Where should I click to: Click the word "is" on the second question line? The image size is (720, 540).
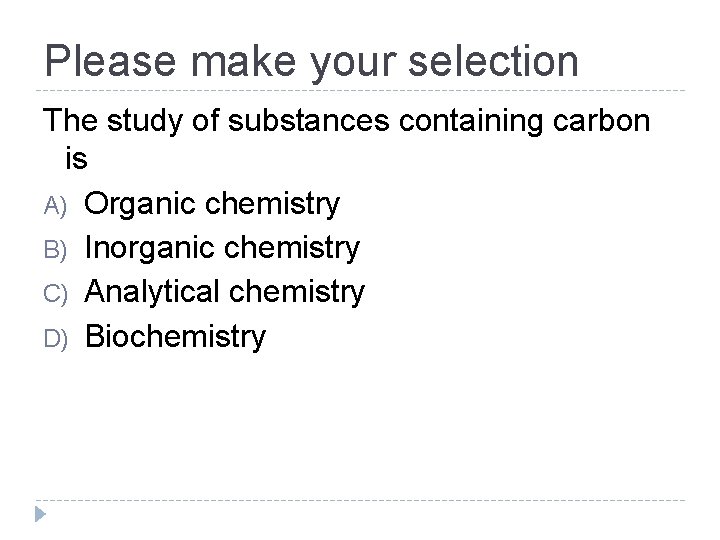point(76,160)
